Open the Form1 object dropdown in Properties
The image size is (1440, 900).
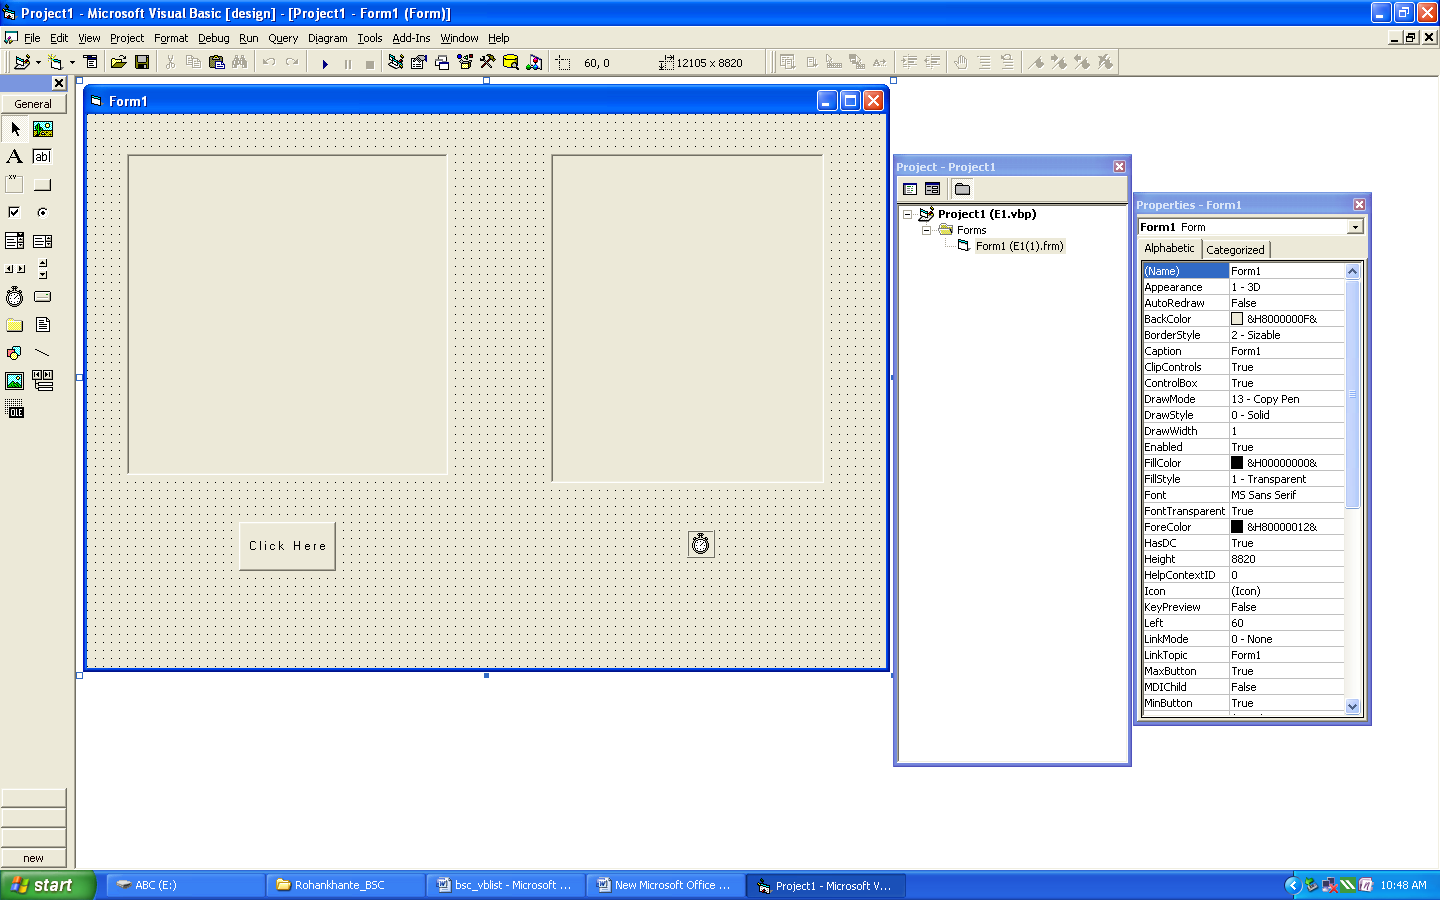[x=1355, y=227]
